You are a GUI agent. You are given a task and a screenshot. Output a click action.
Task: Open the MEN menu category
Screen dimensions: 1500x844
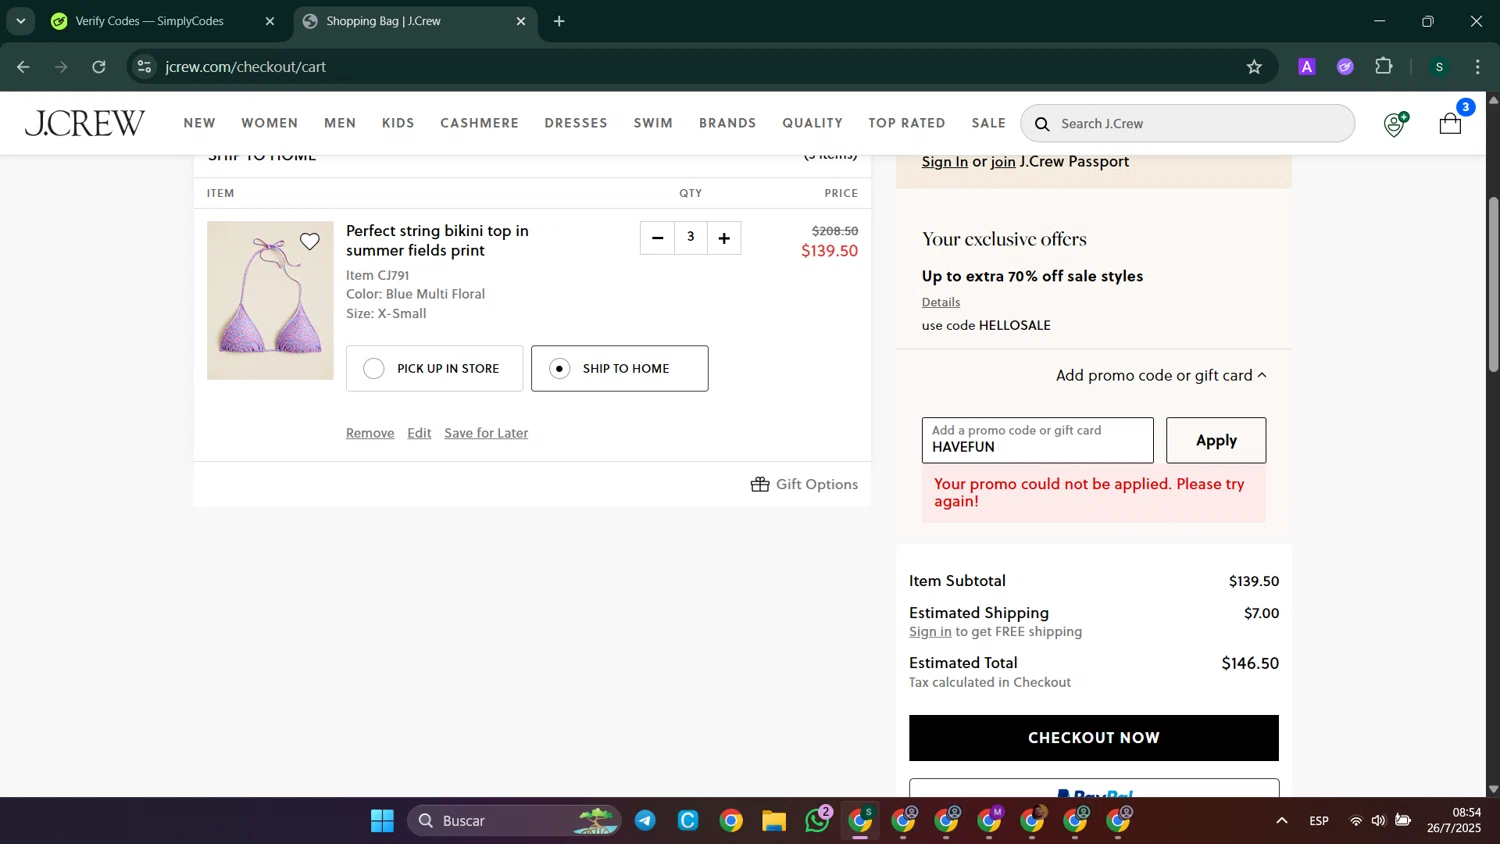click(x=340, y=123)
